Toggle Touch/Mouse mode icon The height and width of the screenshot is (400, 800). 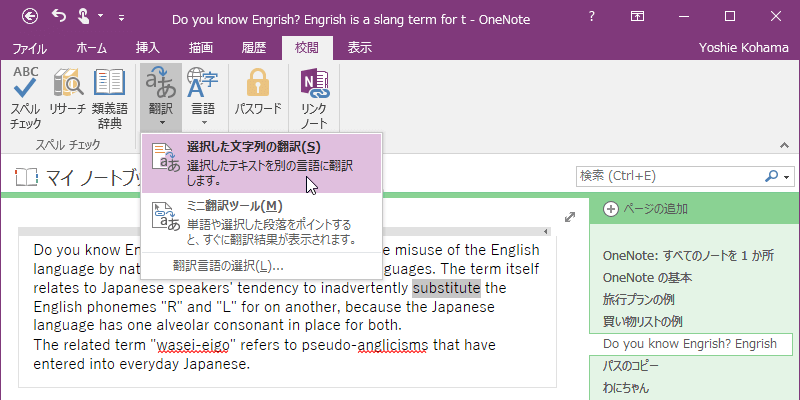pos(84,17)
